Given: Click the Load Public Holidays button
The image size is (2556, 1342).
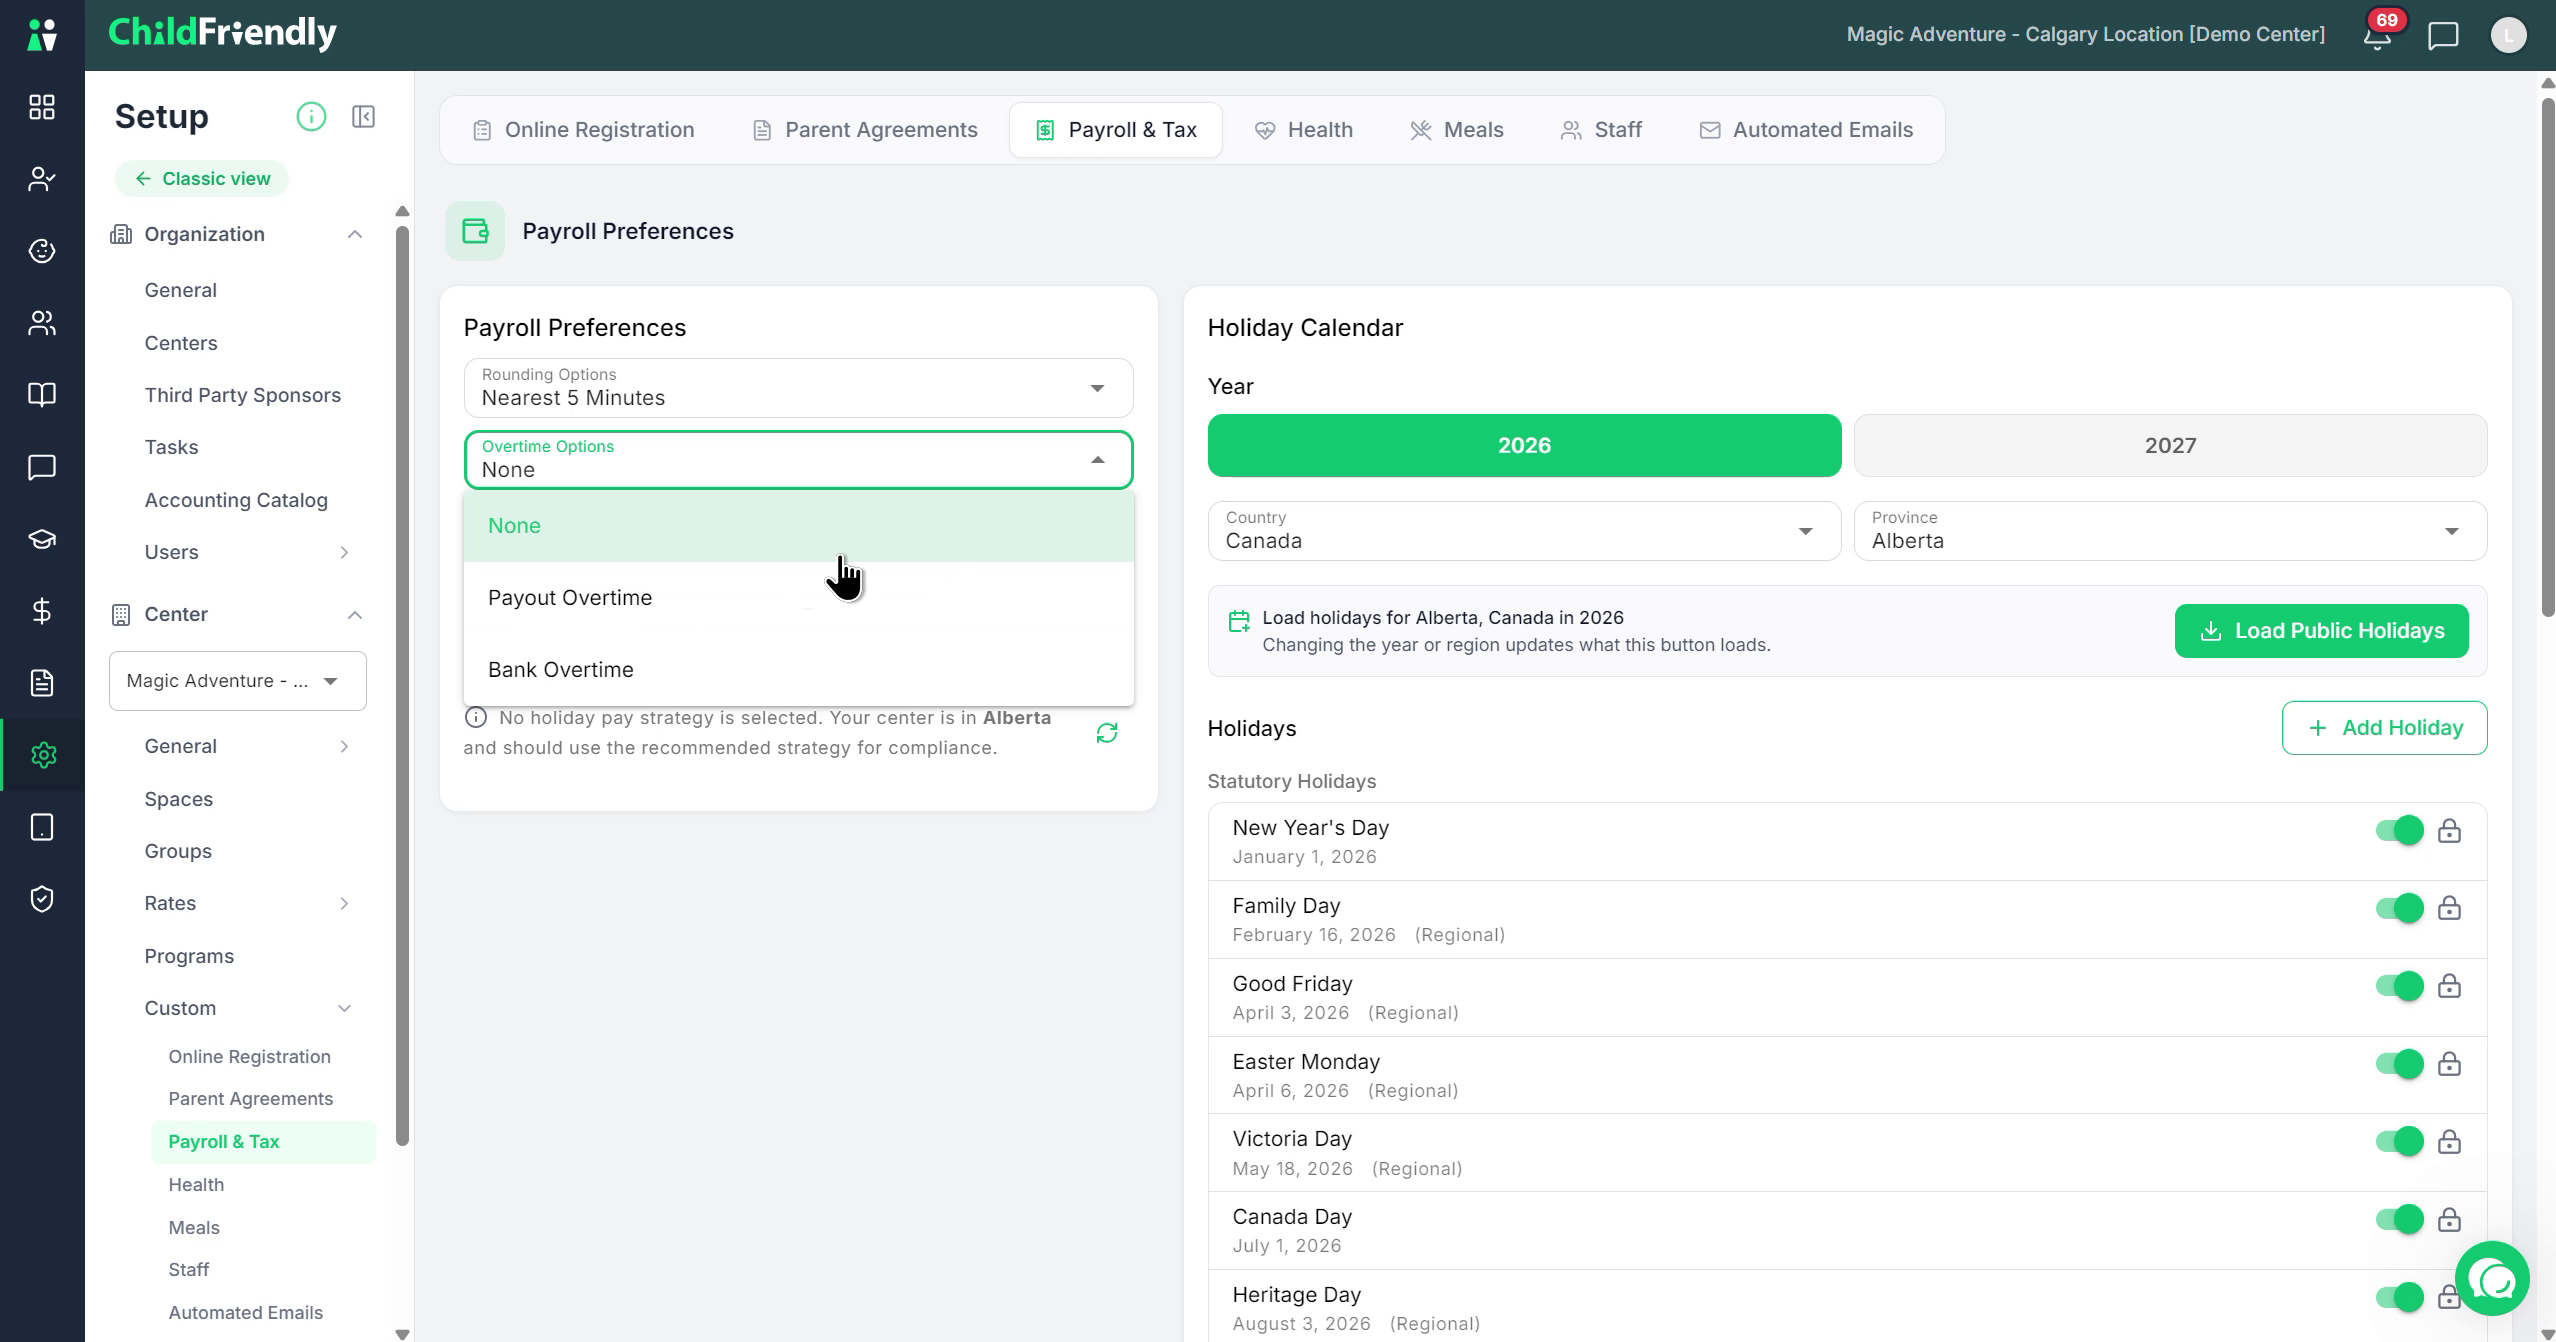Looking at the screenshot, I should [x=2321, y=631].
